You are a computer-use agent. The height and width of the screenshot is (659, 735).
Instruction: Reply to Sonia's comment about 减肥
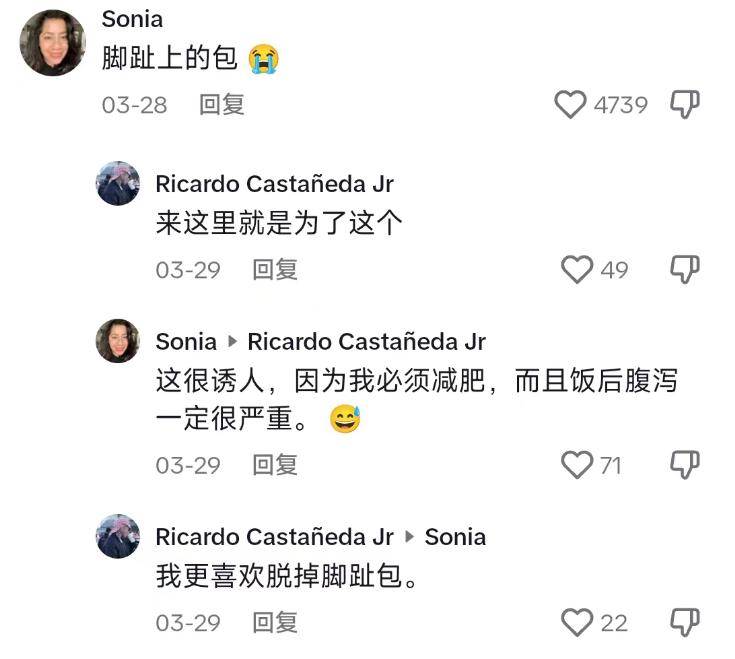point(274,464)
